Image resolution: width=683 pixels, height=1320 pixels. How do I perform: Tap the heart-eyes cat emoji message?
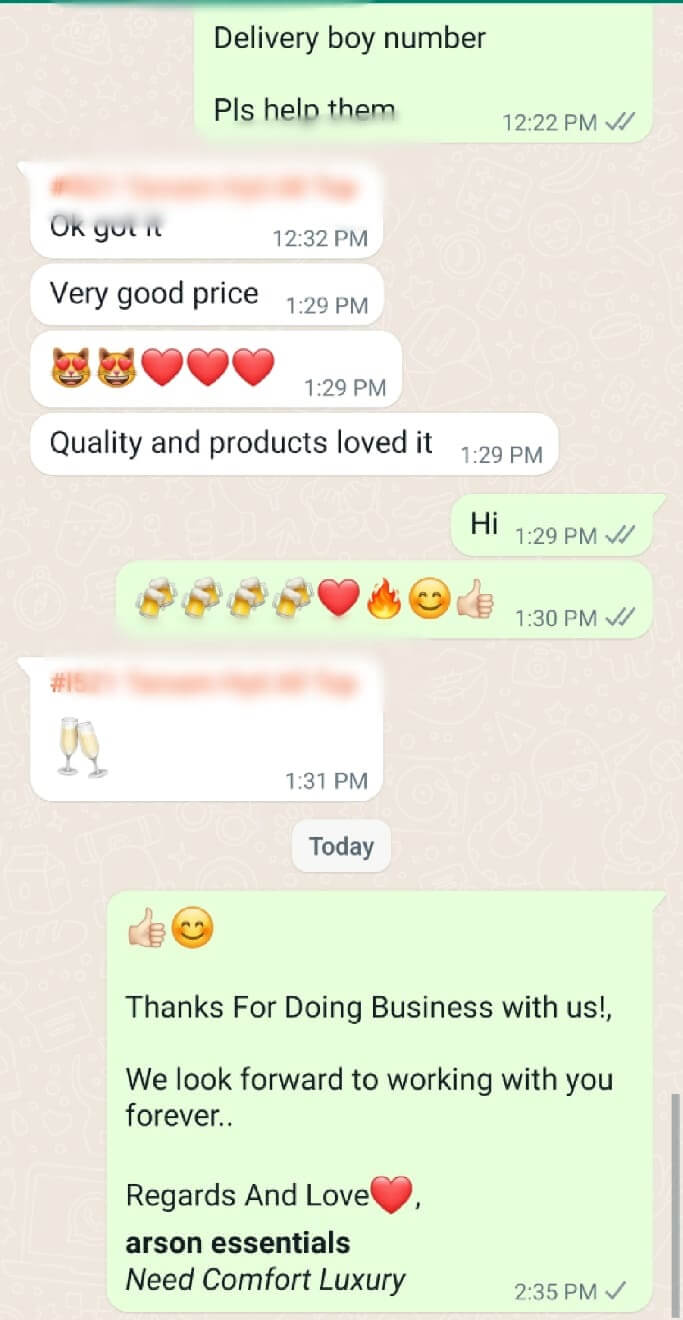(216, 370)
